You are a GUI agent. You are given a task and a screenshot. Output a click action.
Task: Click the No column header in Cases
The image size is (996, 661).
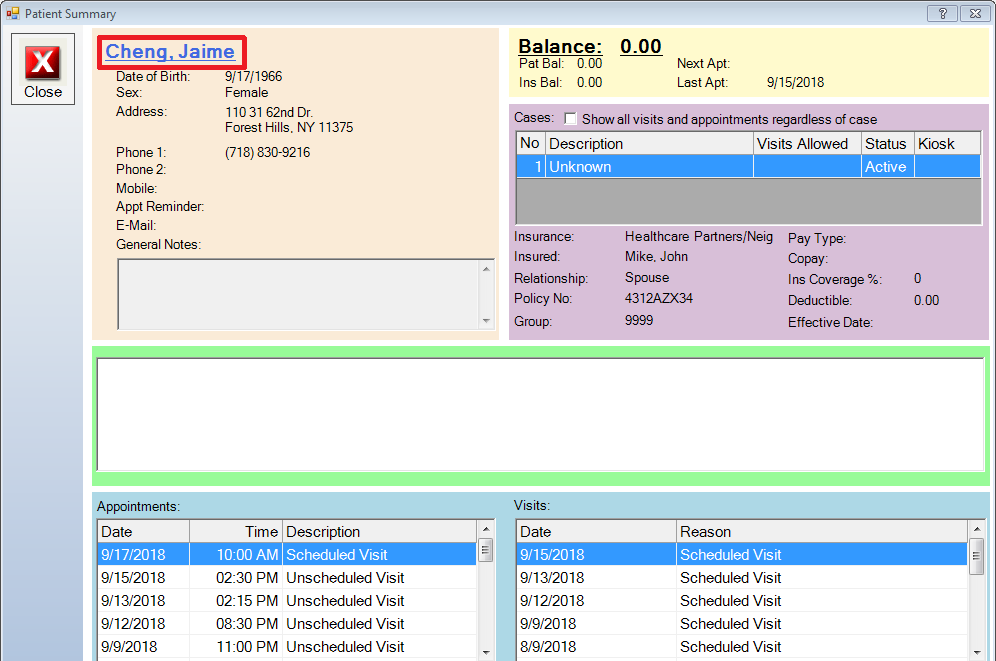530,144
